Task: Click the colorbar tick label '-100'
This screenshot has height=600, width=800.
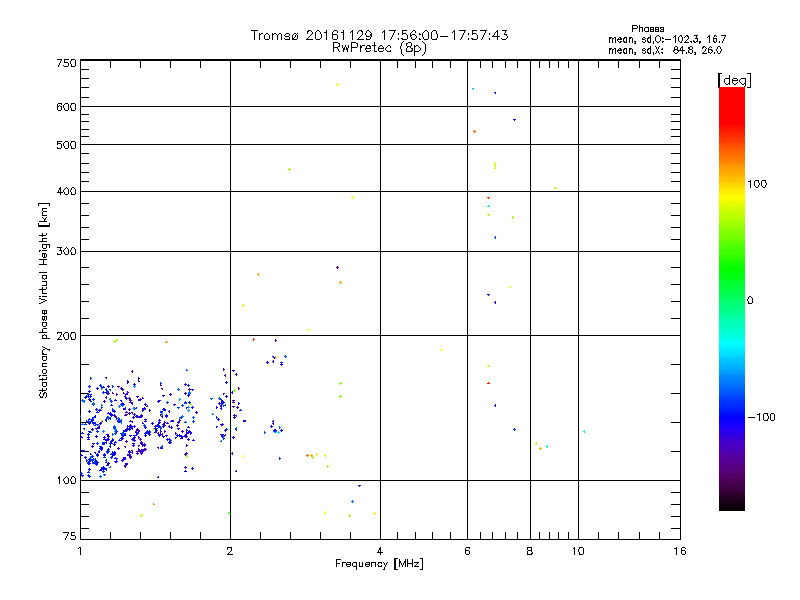Action: [x=762, y=417]
